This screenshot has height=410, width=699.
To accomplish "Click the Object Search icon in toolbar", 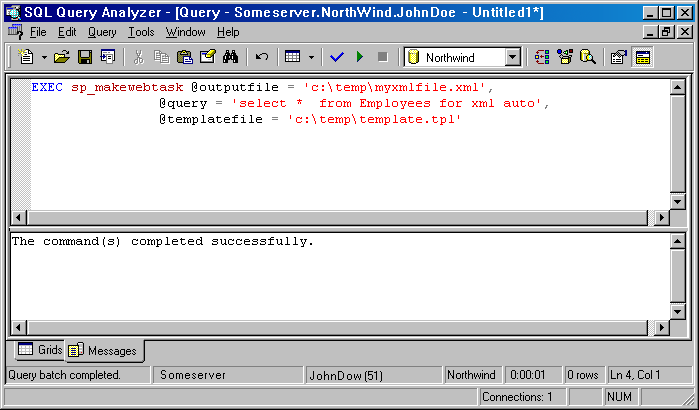I will pyautogui.click(x=588, y=58).
